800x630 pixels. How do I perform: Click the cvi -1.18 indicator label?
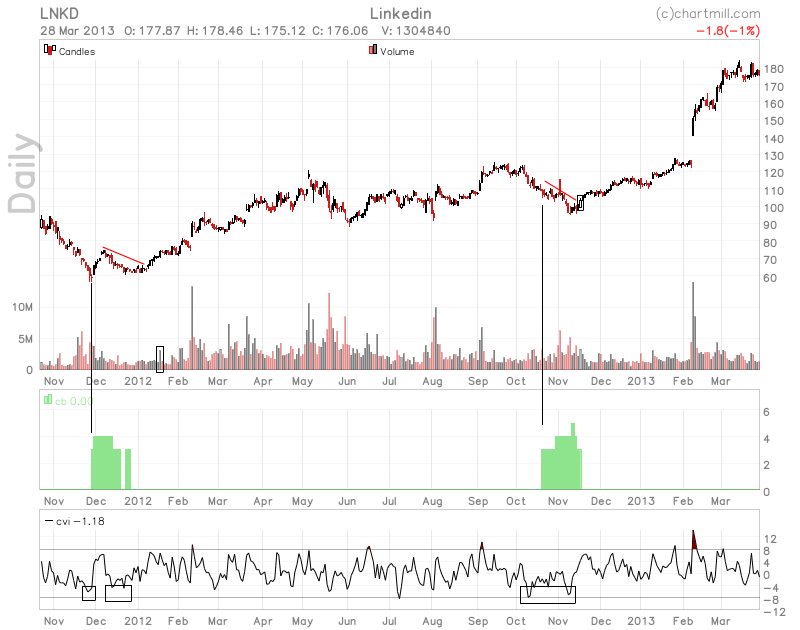coord(80,521)
